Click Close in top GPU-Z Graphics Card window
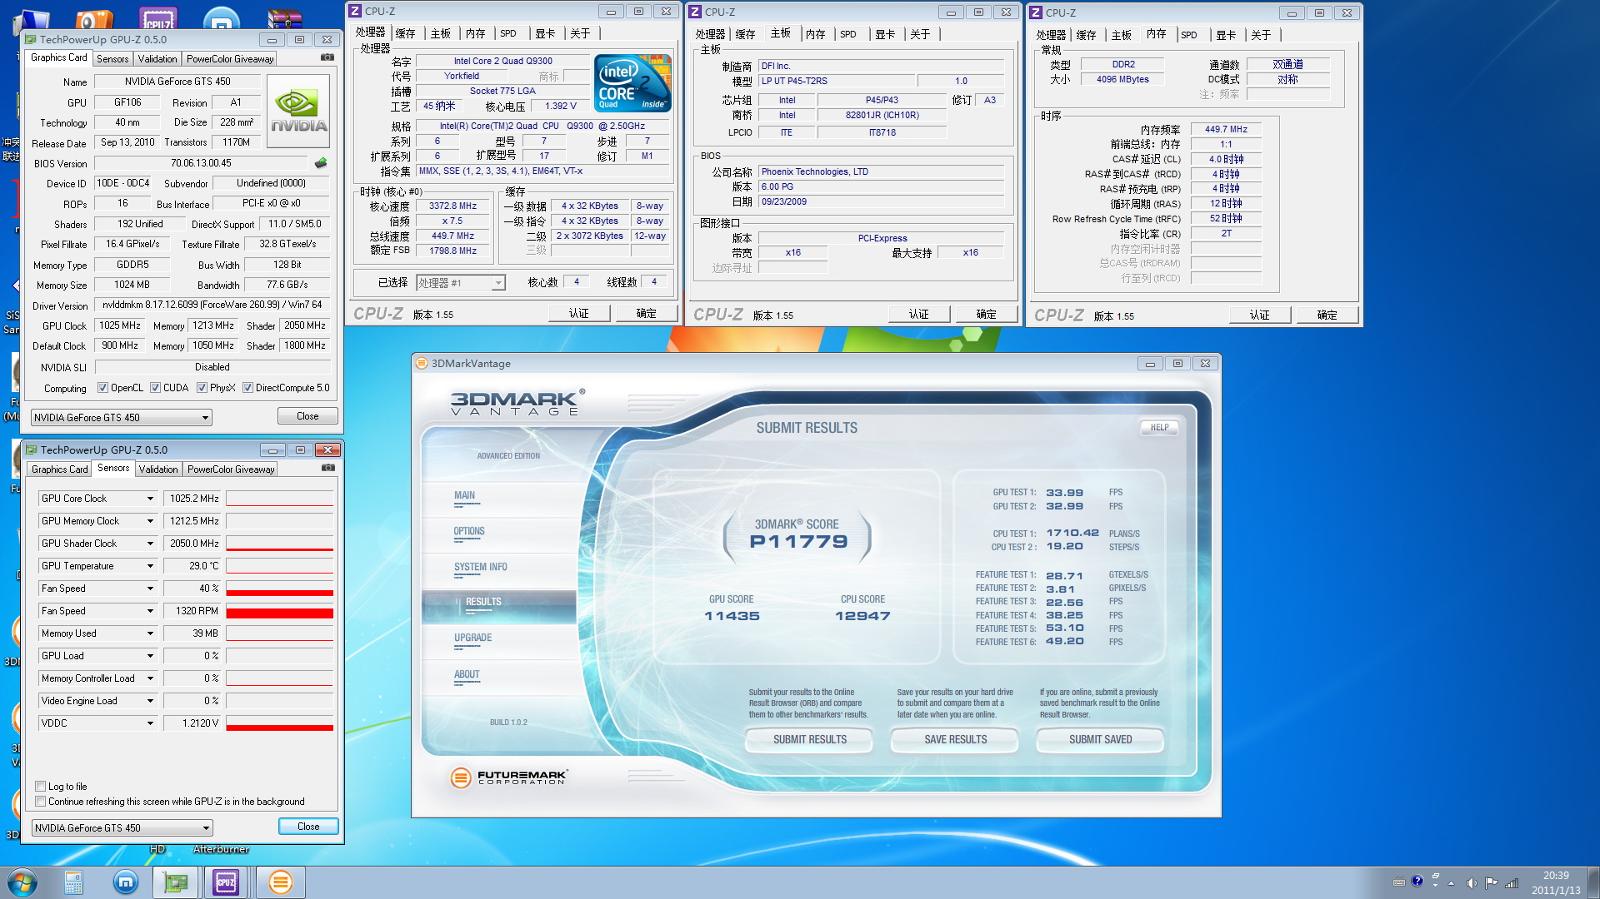Viewport: 1600px width, 899px height. (307, 416)
